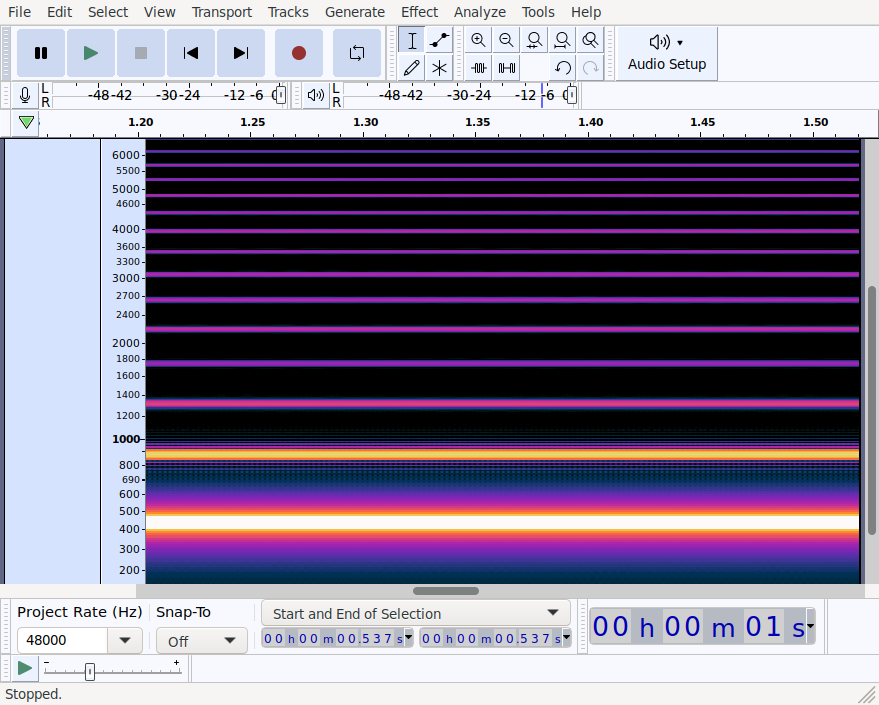Screen dimensions: 879x705
Task: Skip to the end of the project
Action: coord(241,53)
